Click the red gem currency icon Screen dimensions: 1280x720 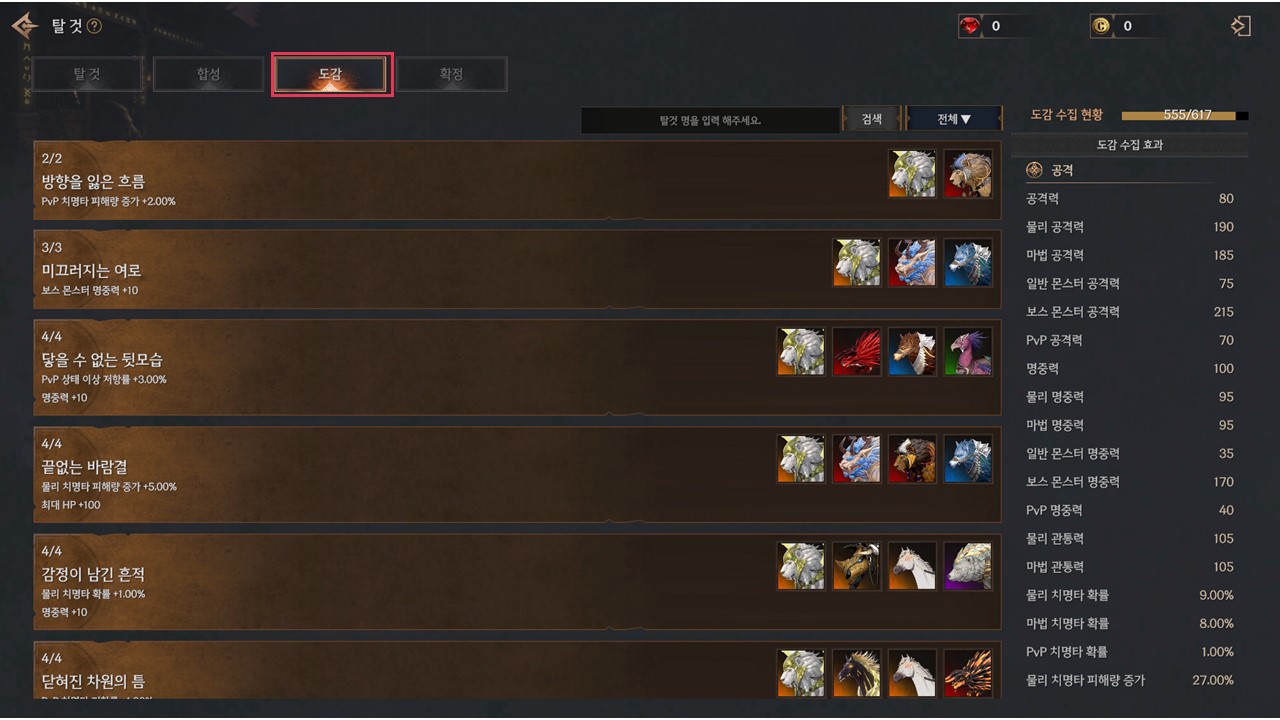click(970, 27)
